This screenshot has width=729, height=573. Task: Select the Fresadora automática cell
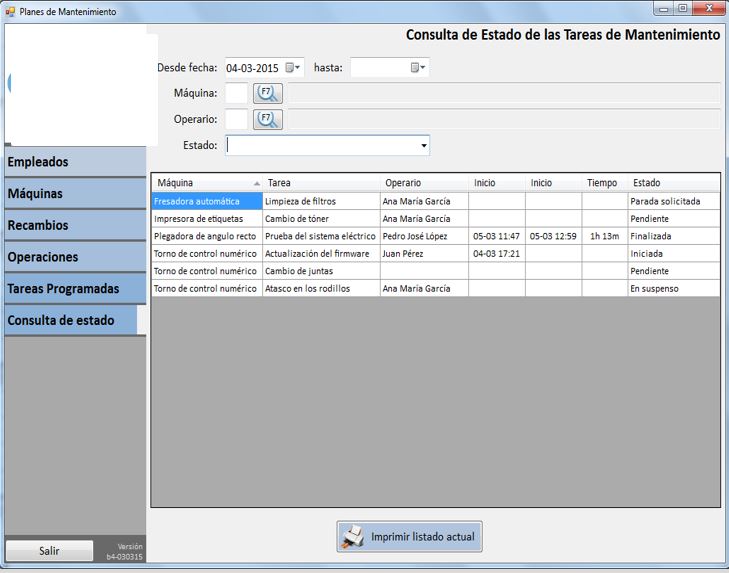point(207,201)
